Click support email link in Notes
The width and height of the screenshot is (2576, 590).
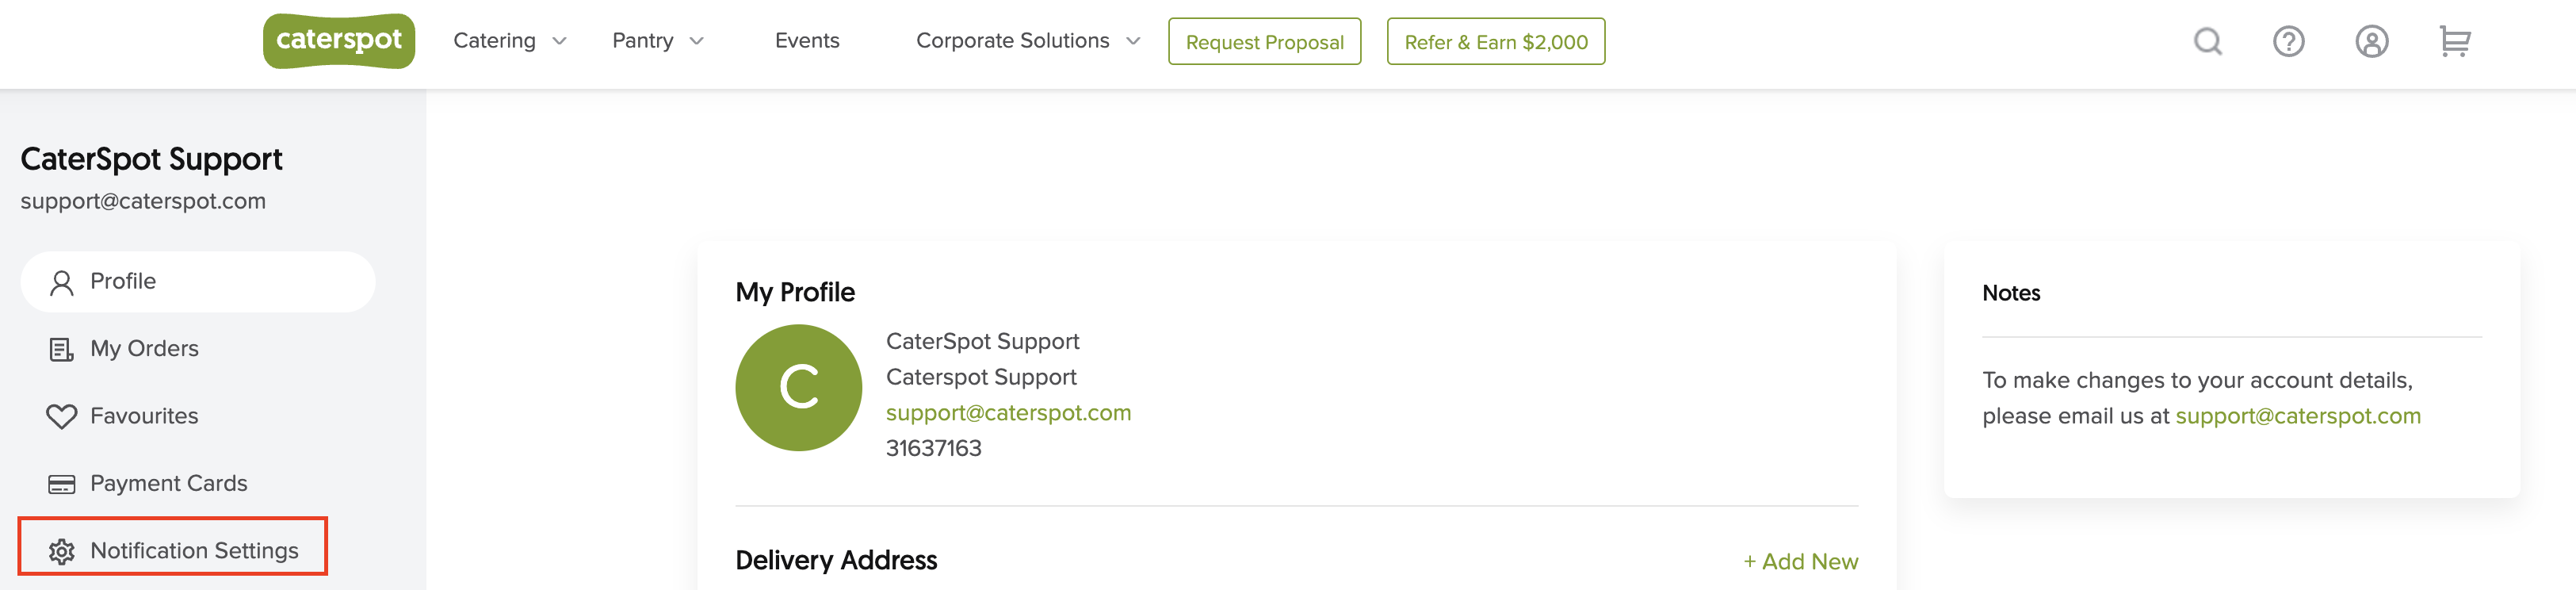(2298, 416)
